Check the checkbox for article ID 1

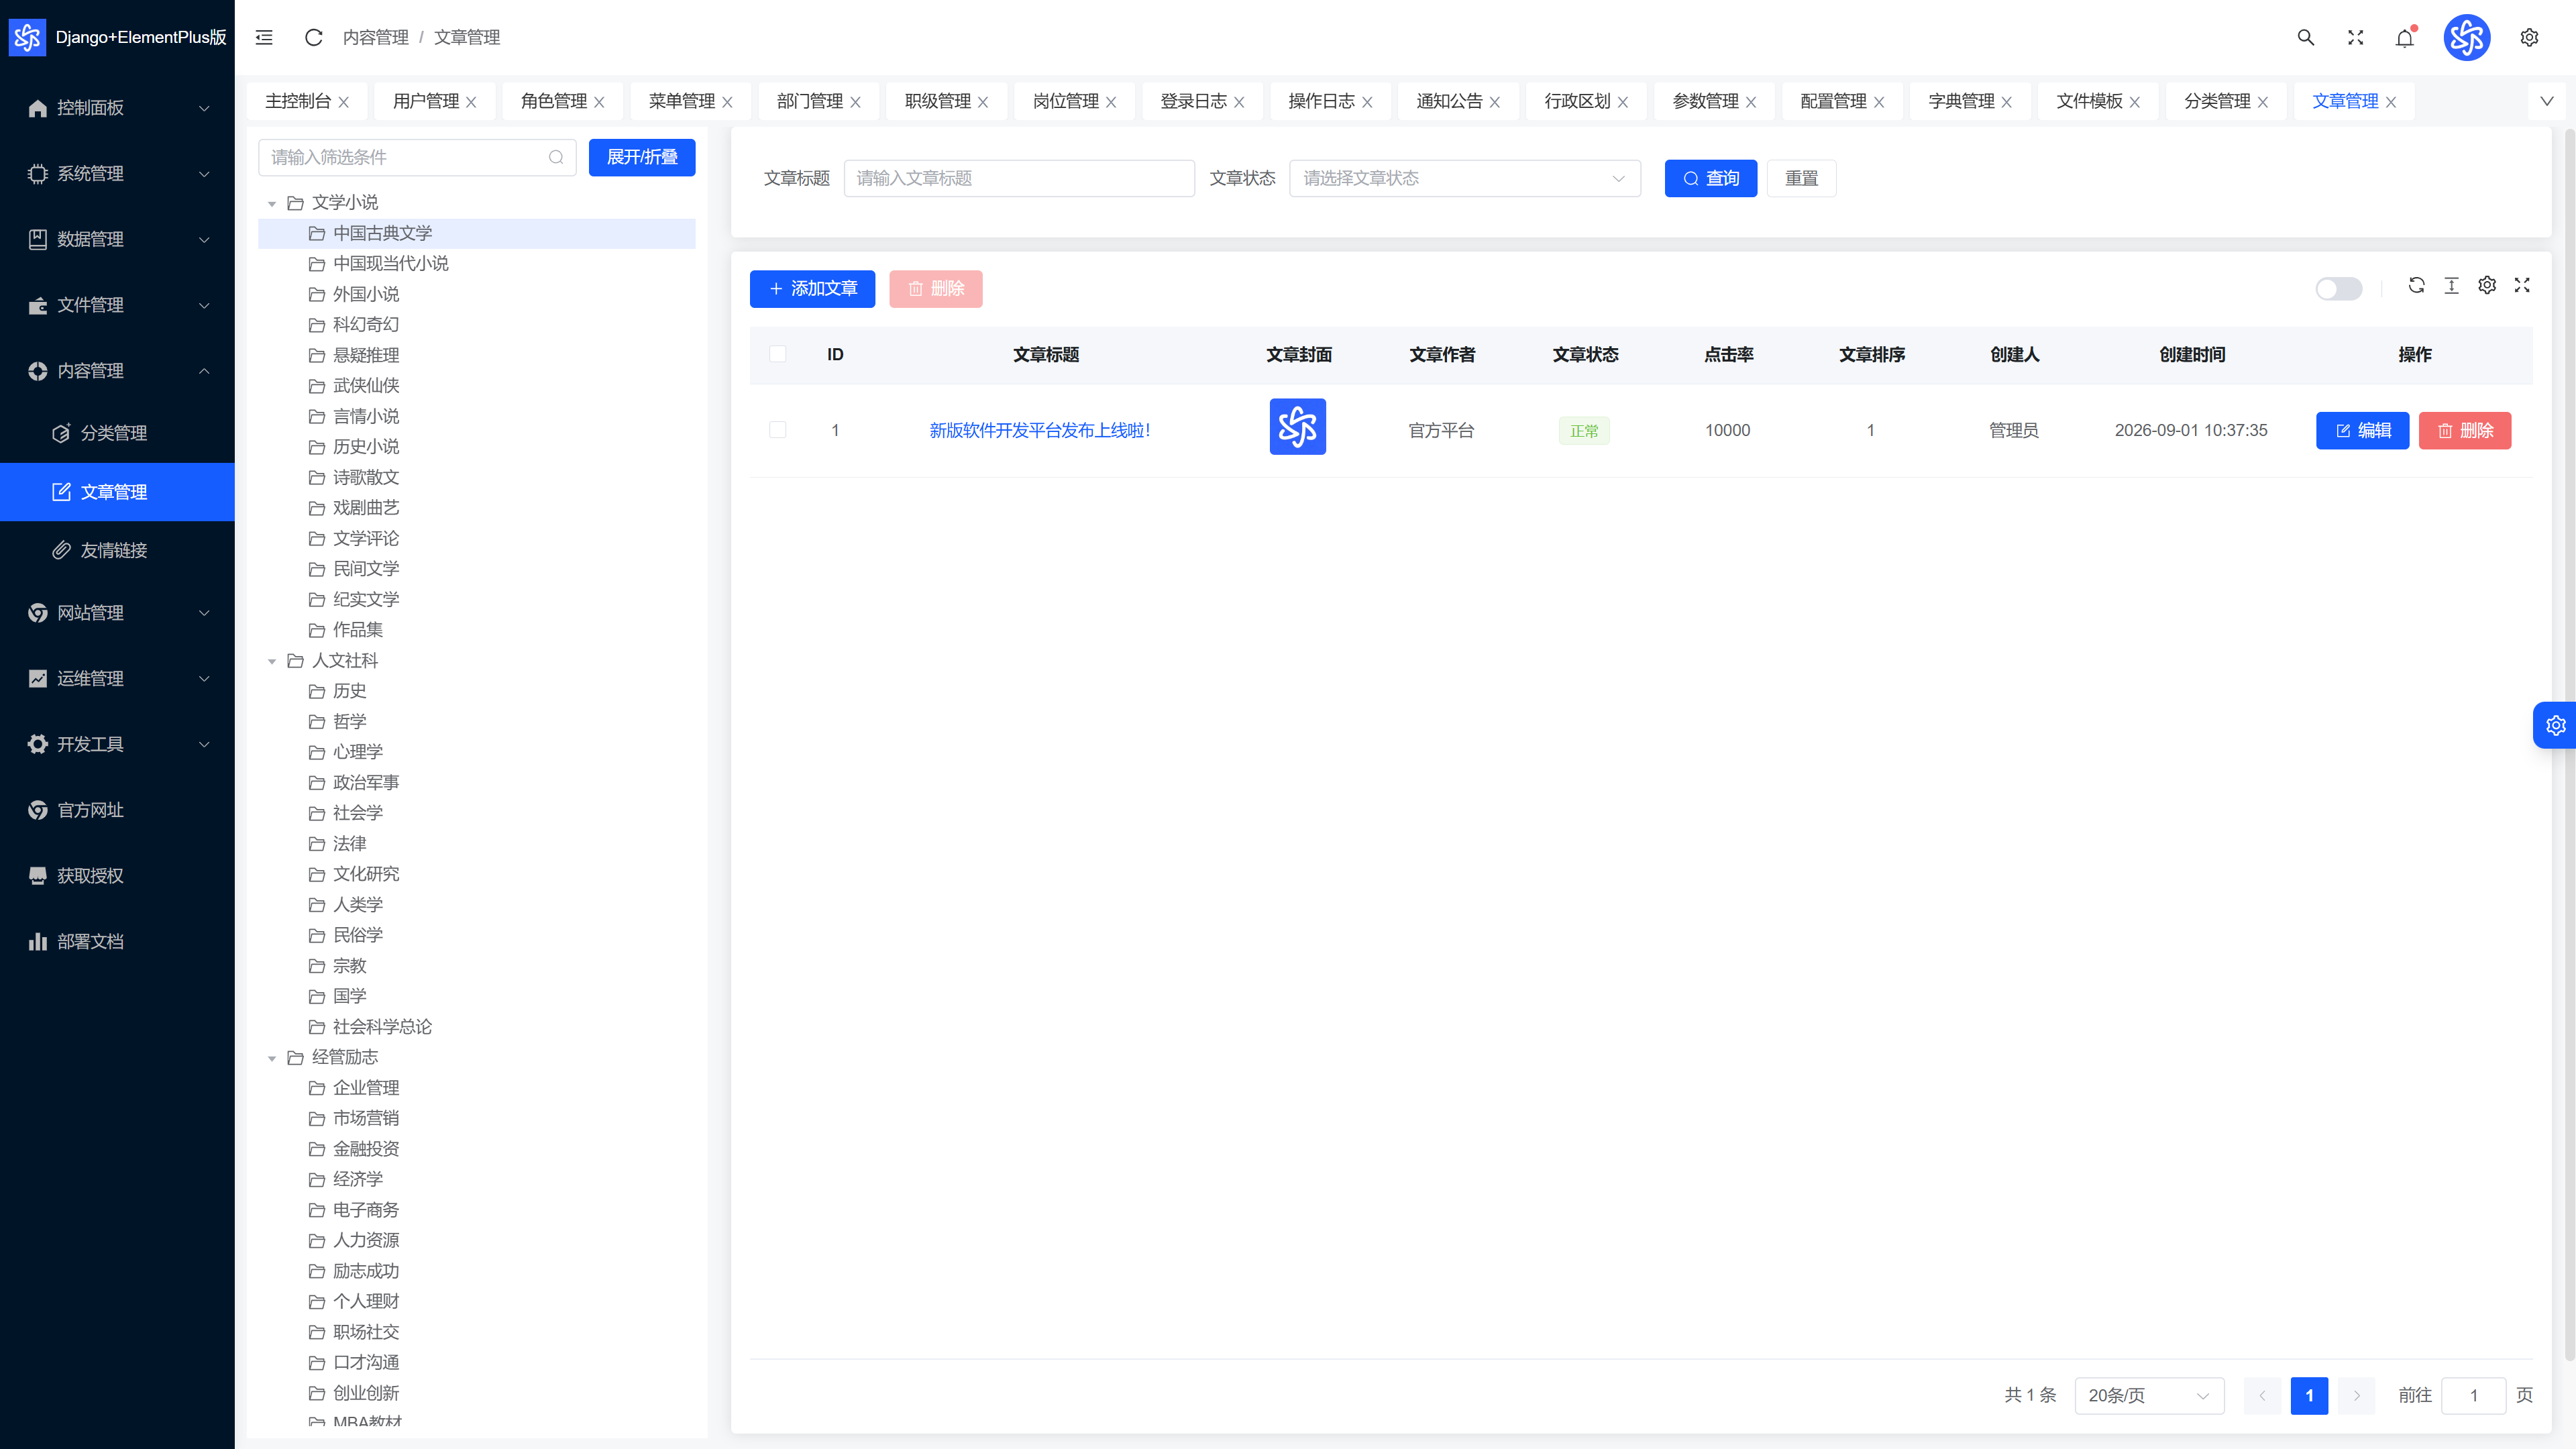point(778,430)
